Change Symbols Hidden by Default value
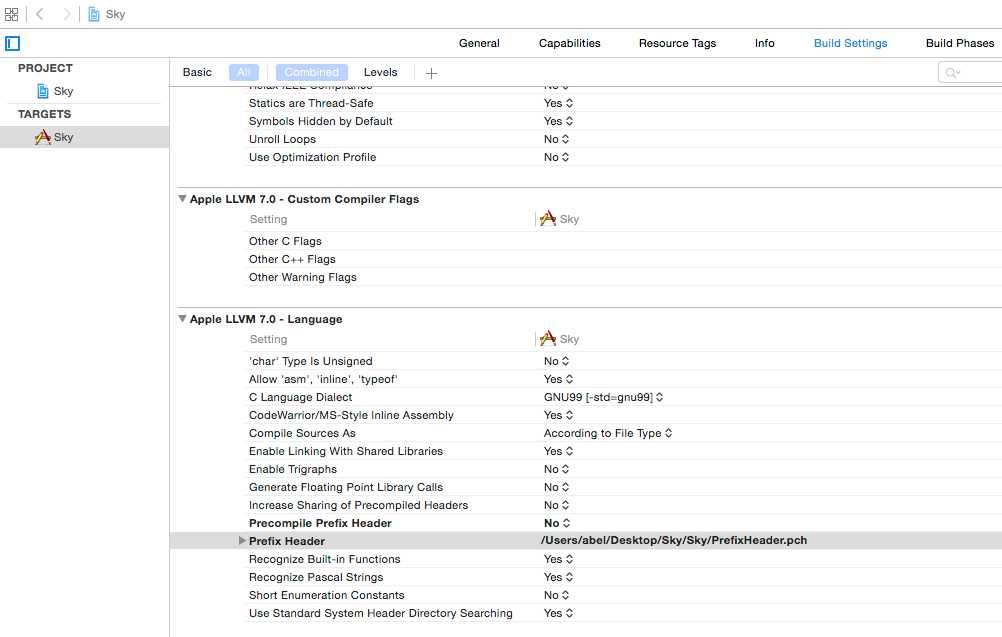The height and width of the screenshot is (637, 1002). (558, 121)
